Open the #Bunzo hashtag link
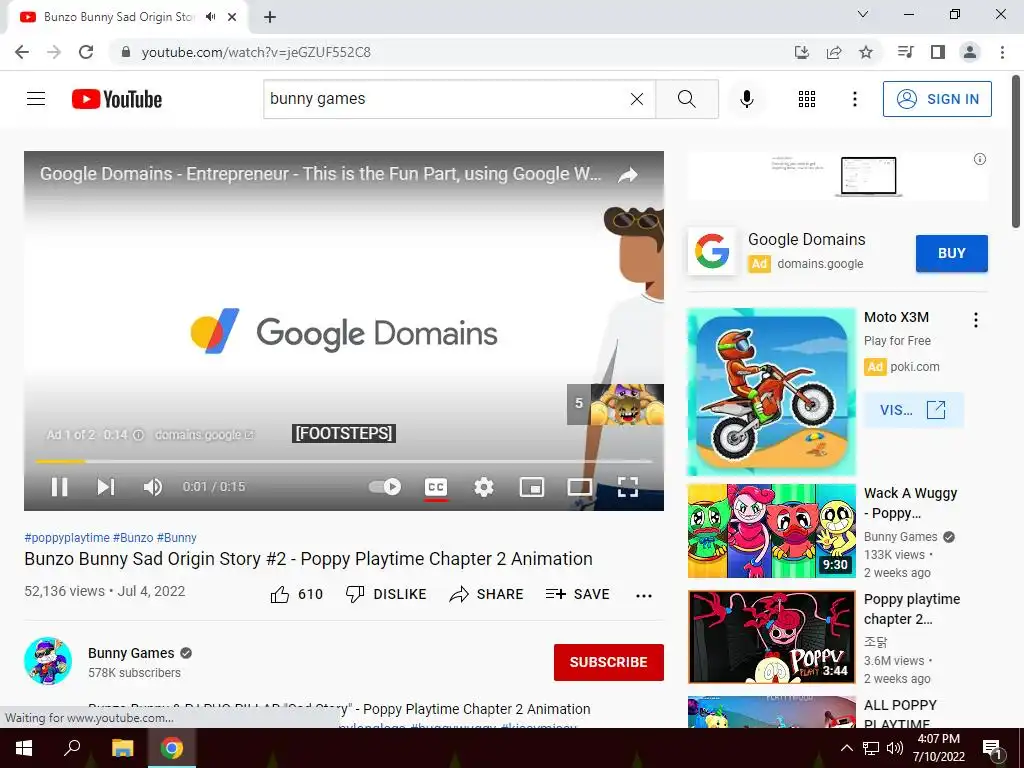This screenshot has width=1024, height=768. pyautogui.click(x=133, y=538)
